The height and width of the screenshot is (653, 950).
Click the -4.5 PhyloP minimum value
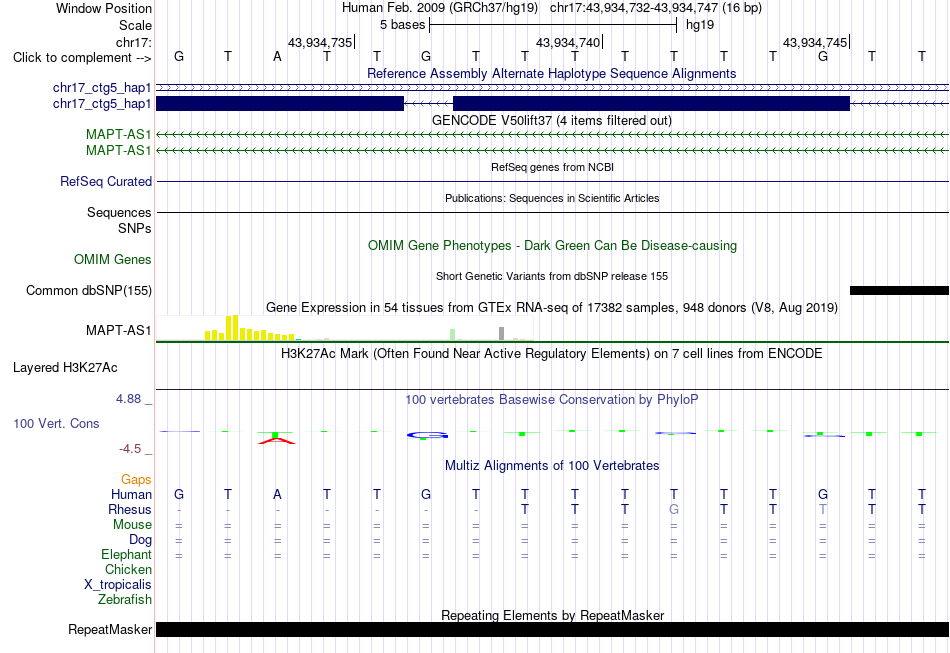(130, 449)
